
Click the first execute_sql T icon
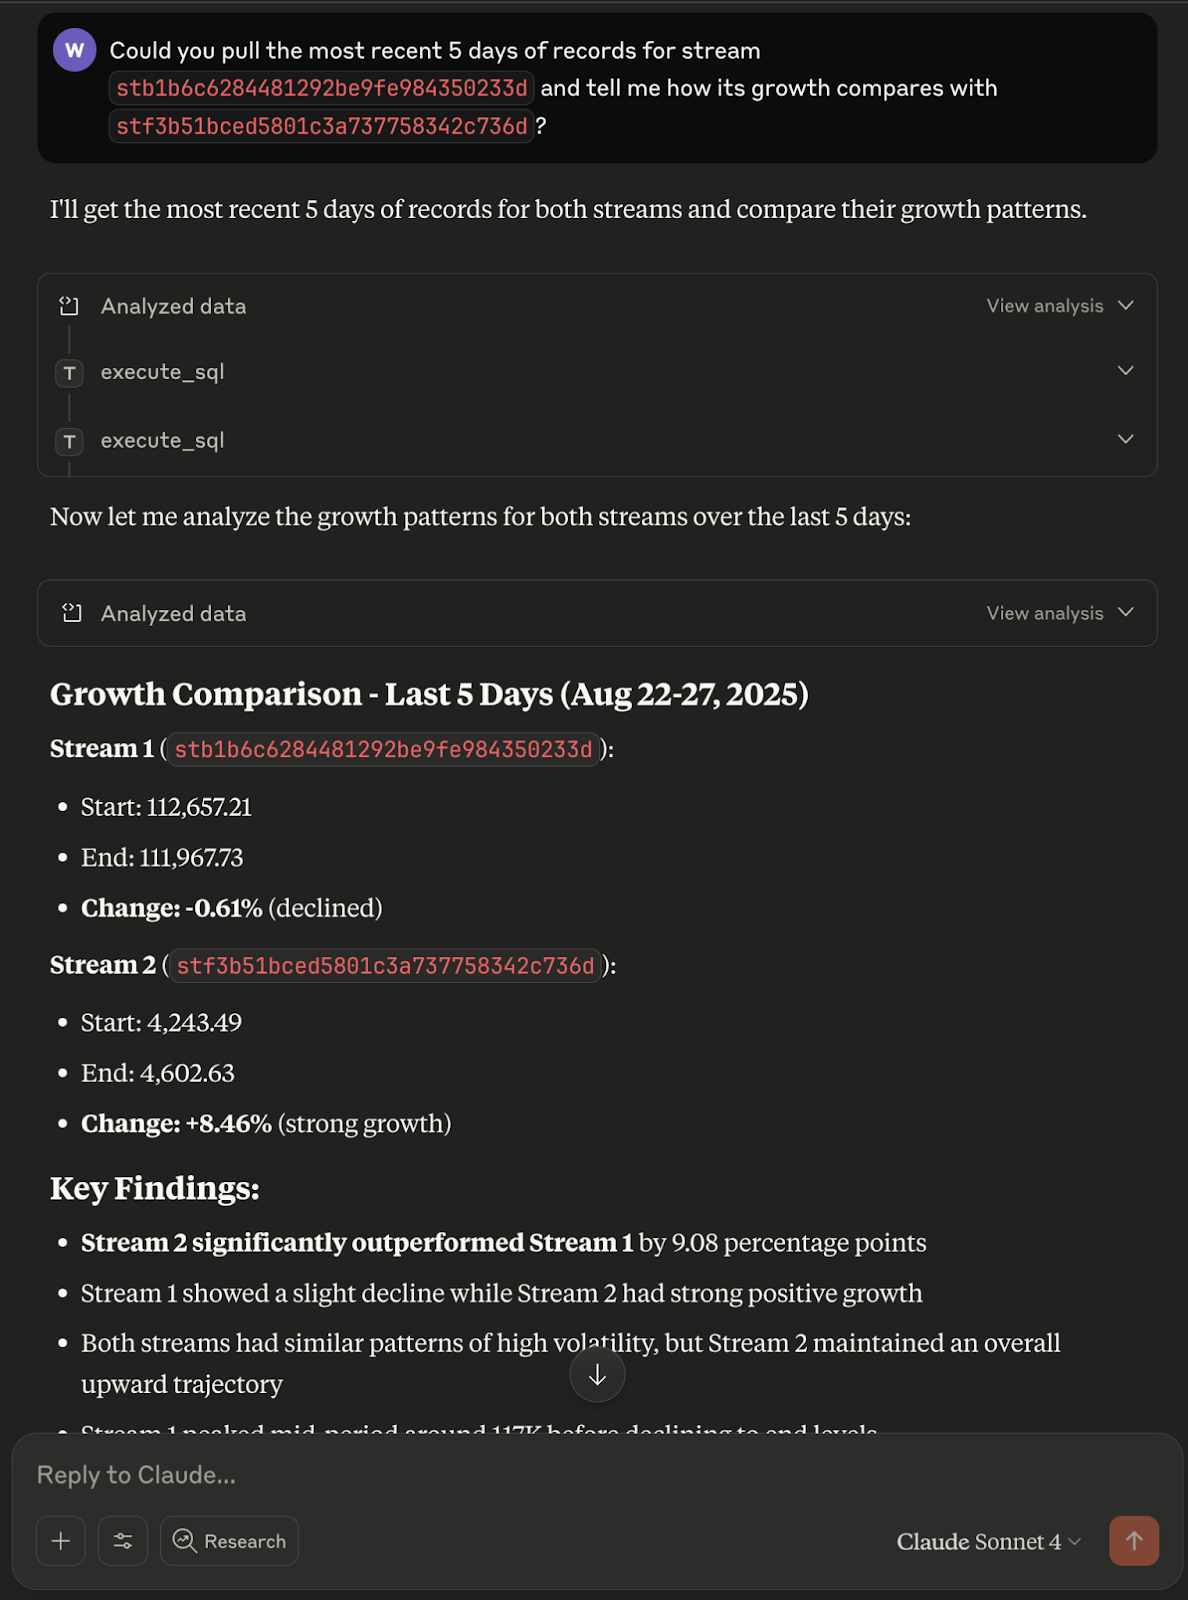[x=69, y=373]
